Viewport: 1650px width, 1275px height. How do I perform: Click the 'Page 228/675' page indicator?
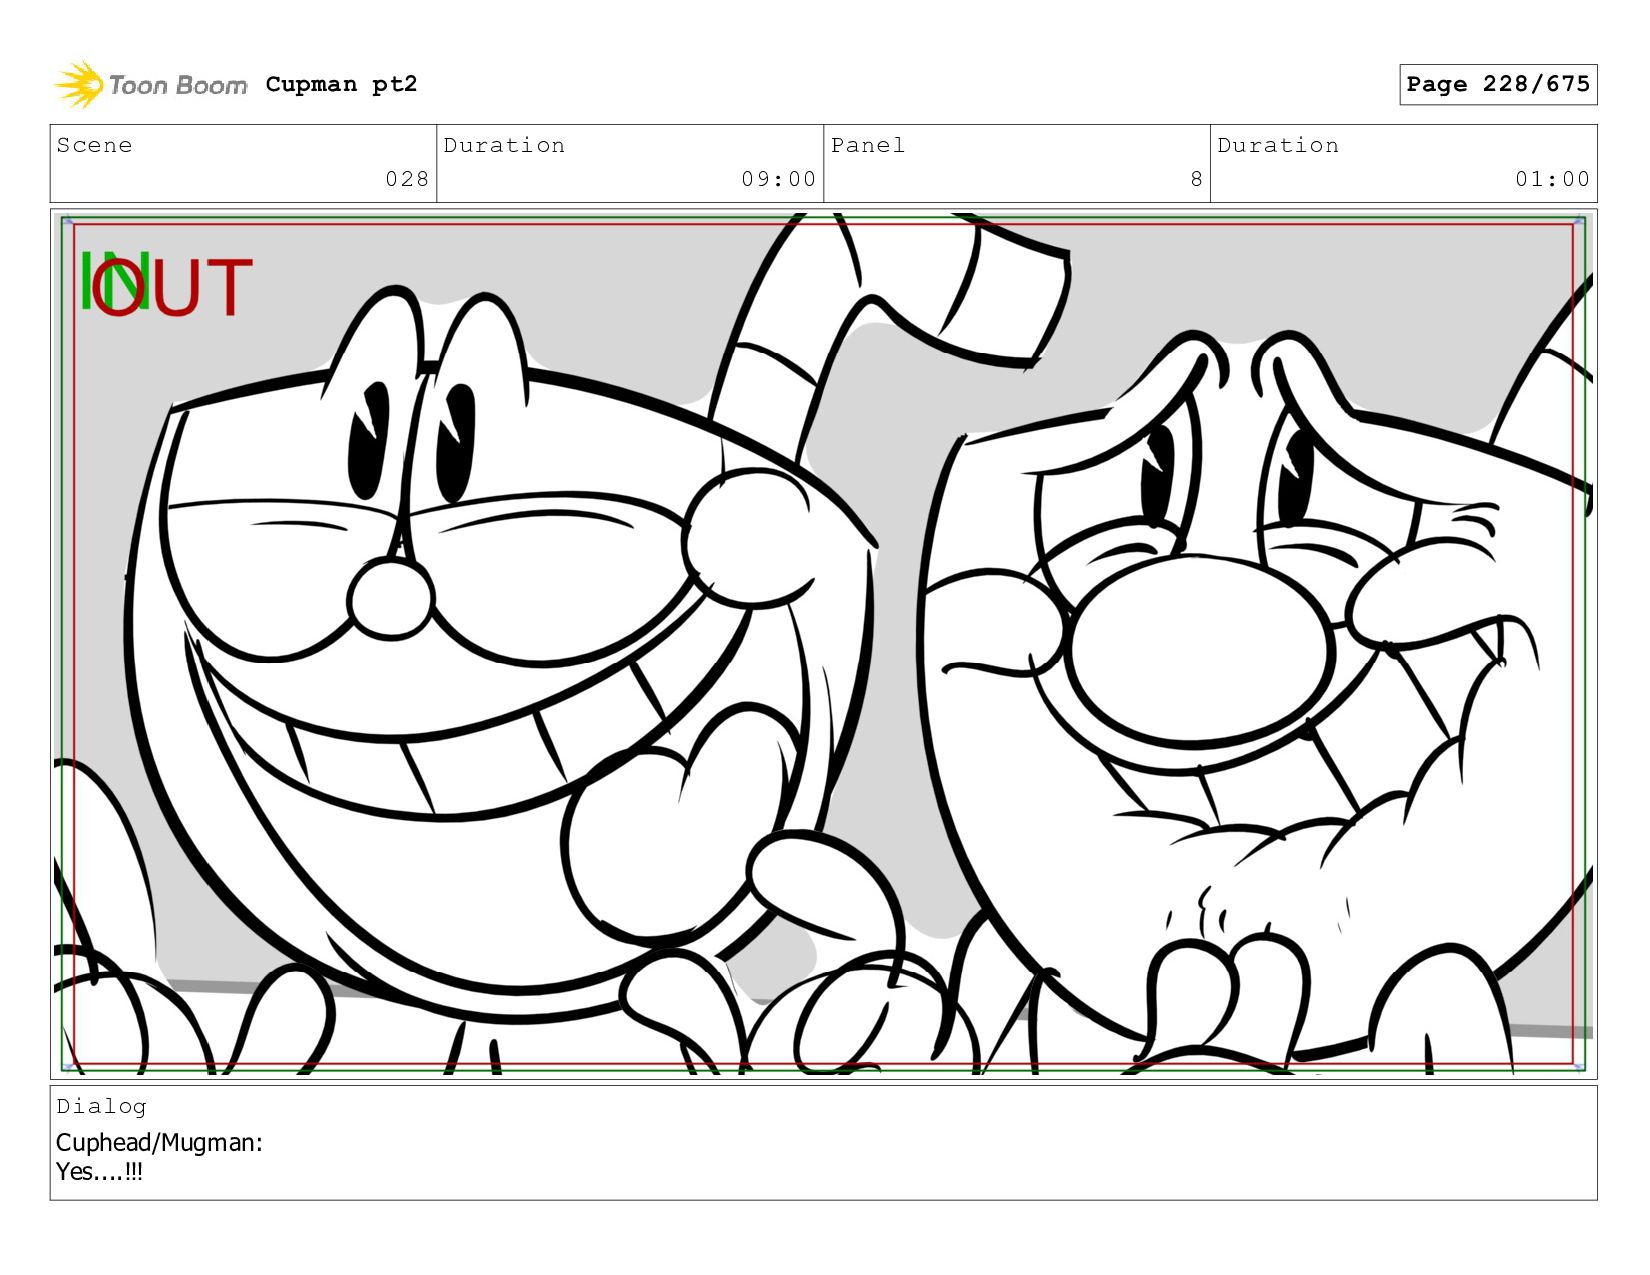click(1498, 84)
